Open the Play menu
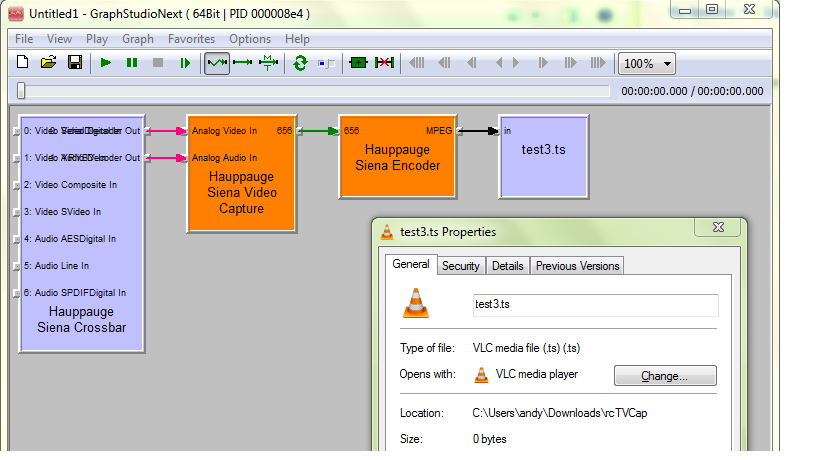 click(x=97, y=39)
